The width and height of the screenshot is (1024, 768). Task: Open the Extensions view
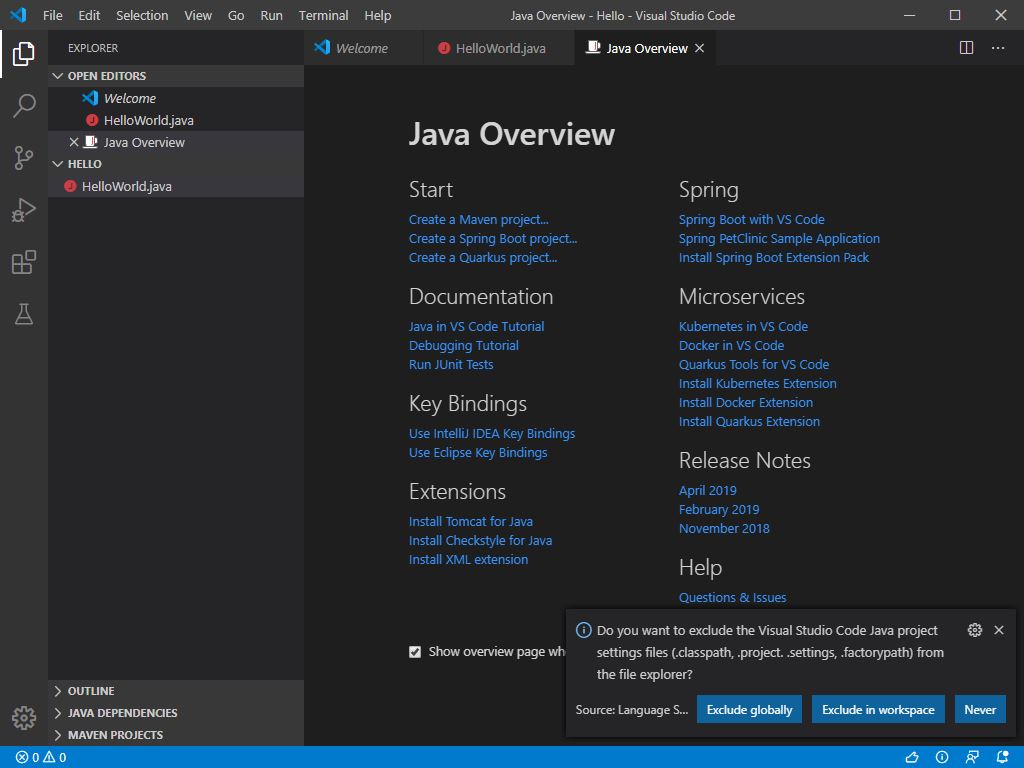coord(24,263)
